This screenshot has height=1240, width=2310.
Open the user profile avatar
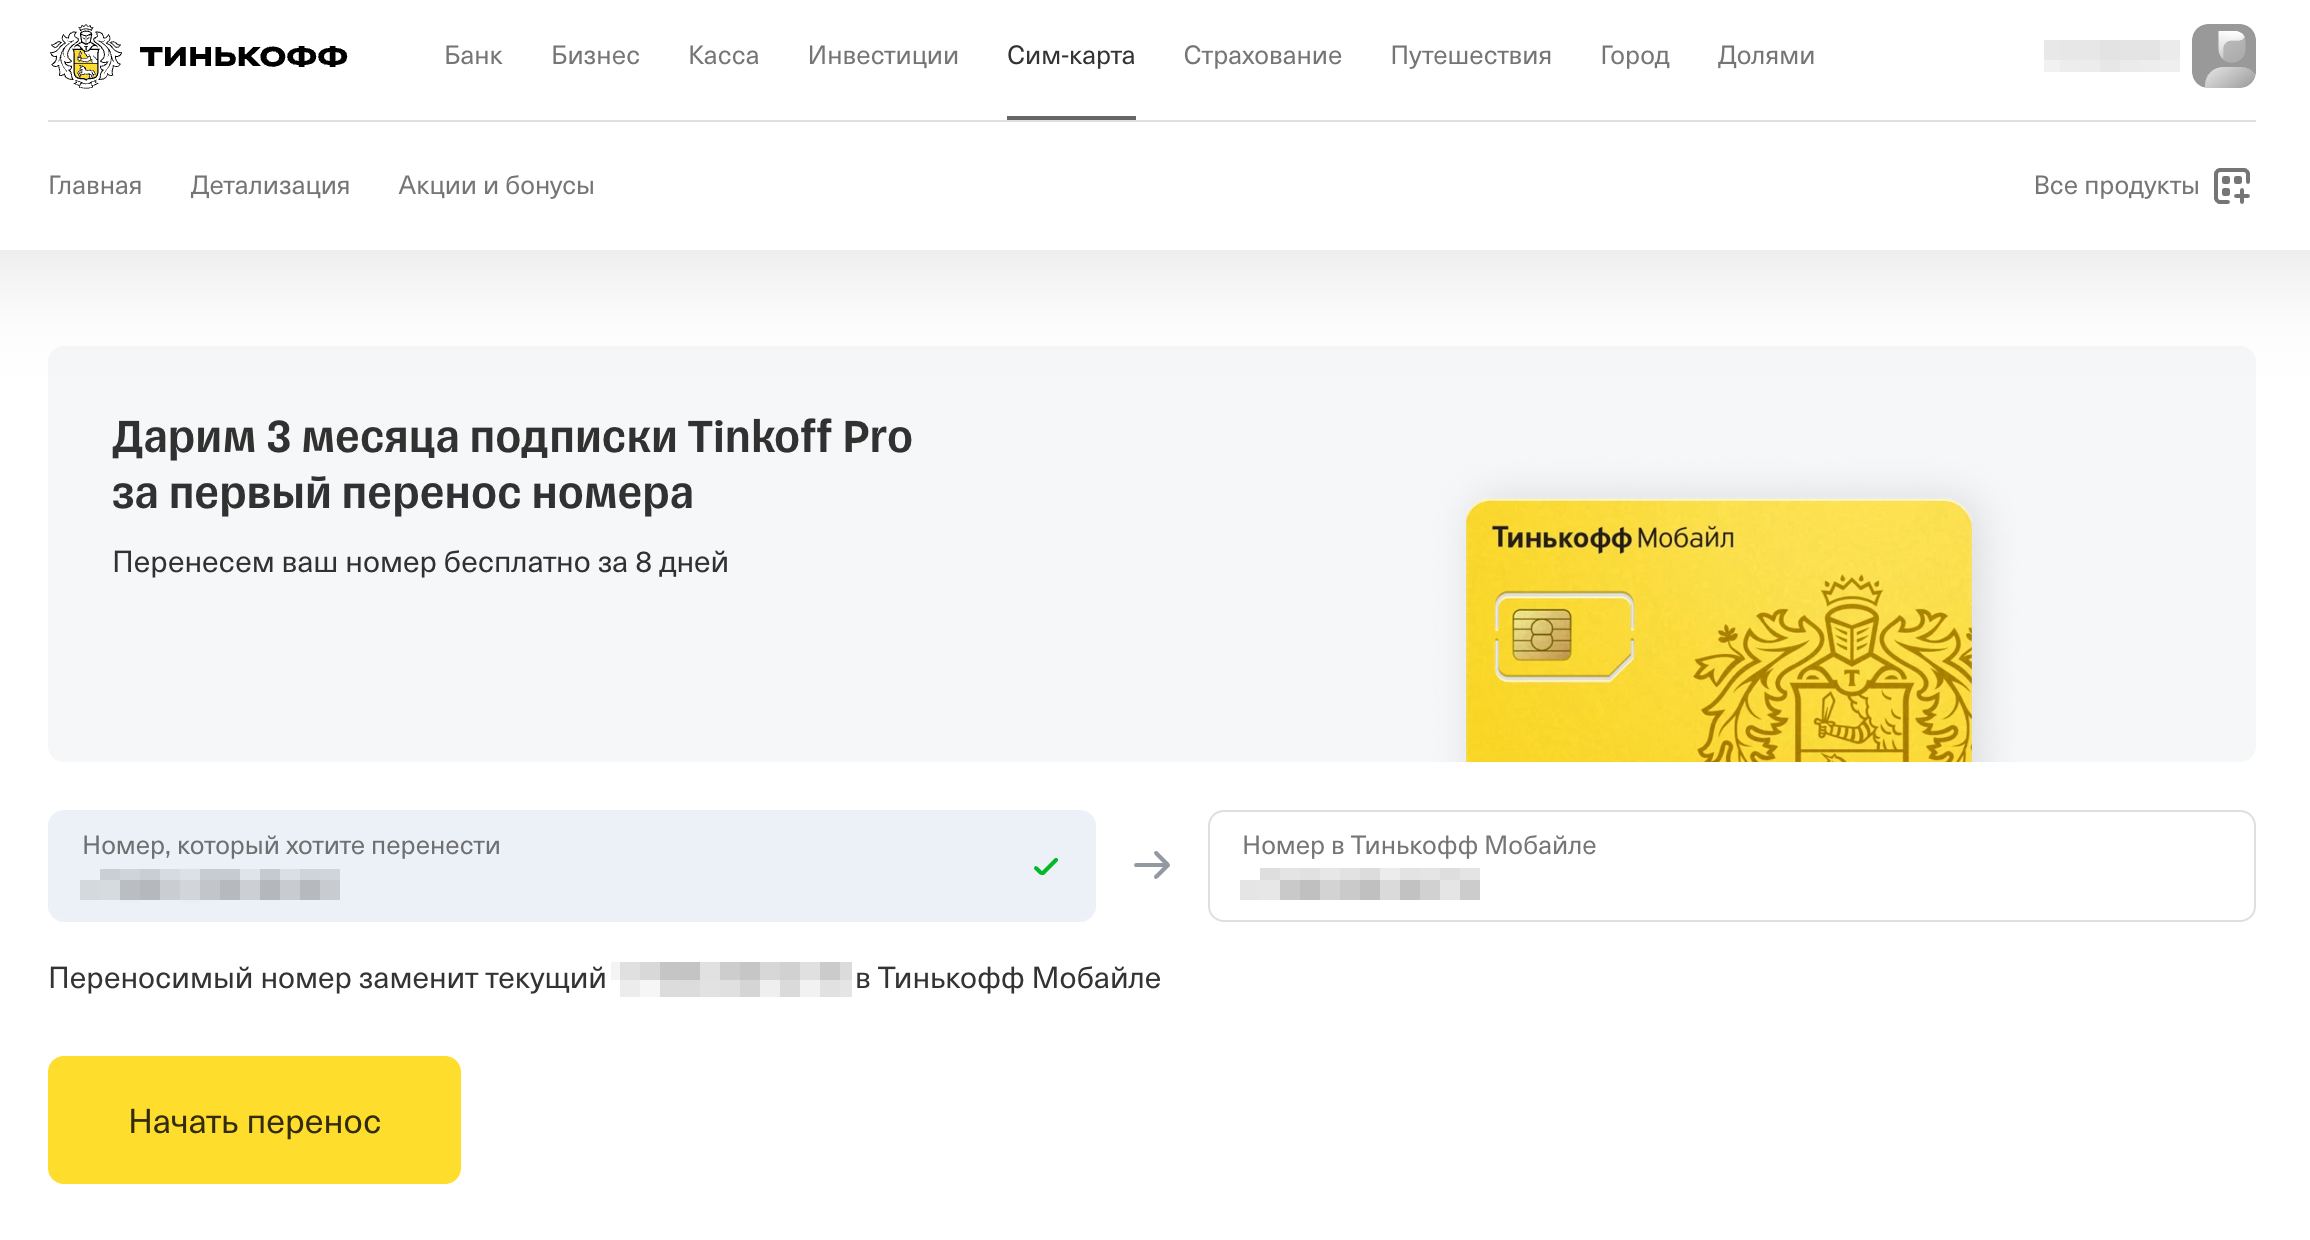click(x=2223, y=56)
